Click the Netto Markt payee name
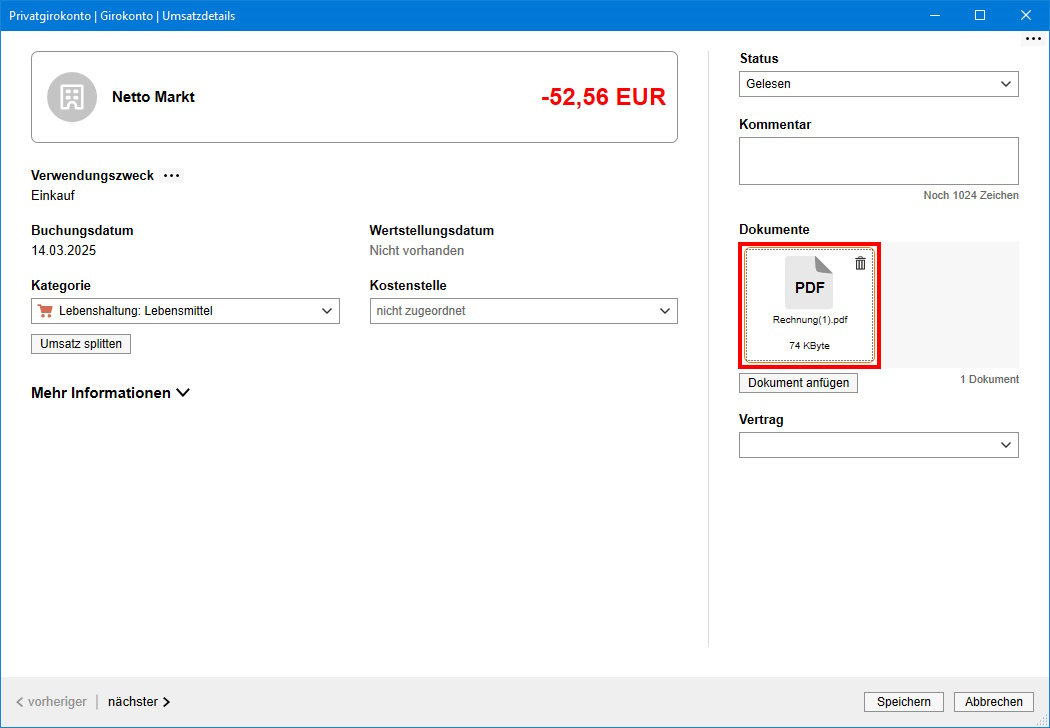1050x728 pixels. coord(153,97)
